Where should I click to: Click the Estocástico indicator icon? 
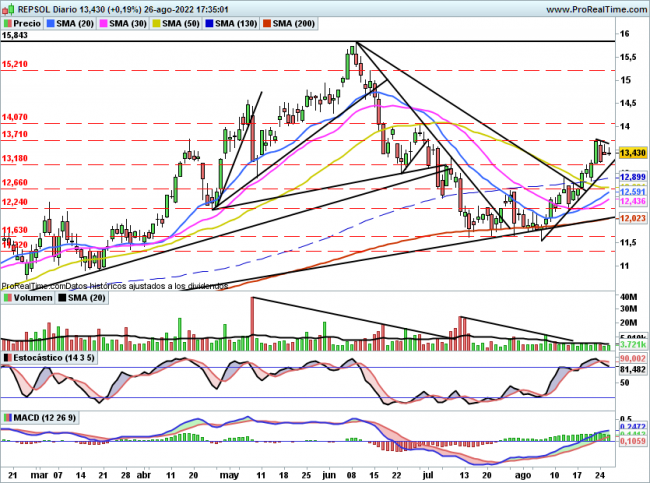(7, 357)
